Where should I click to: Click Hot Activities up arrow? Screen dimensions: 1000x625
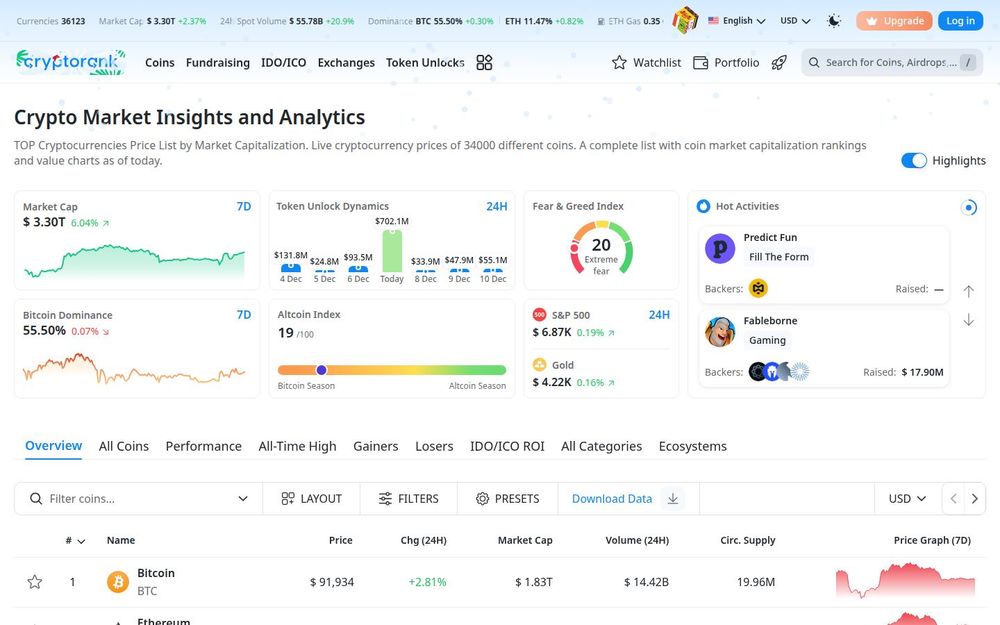[x=968, y=291]
